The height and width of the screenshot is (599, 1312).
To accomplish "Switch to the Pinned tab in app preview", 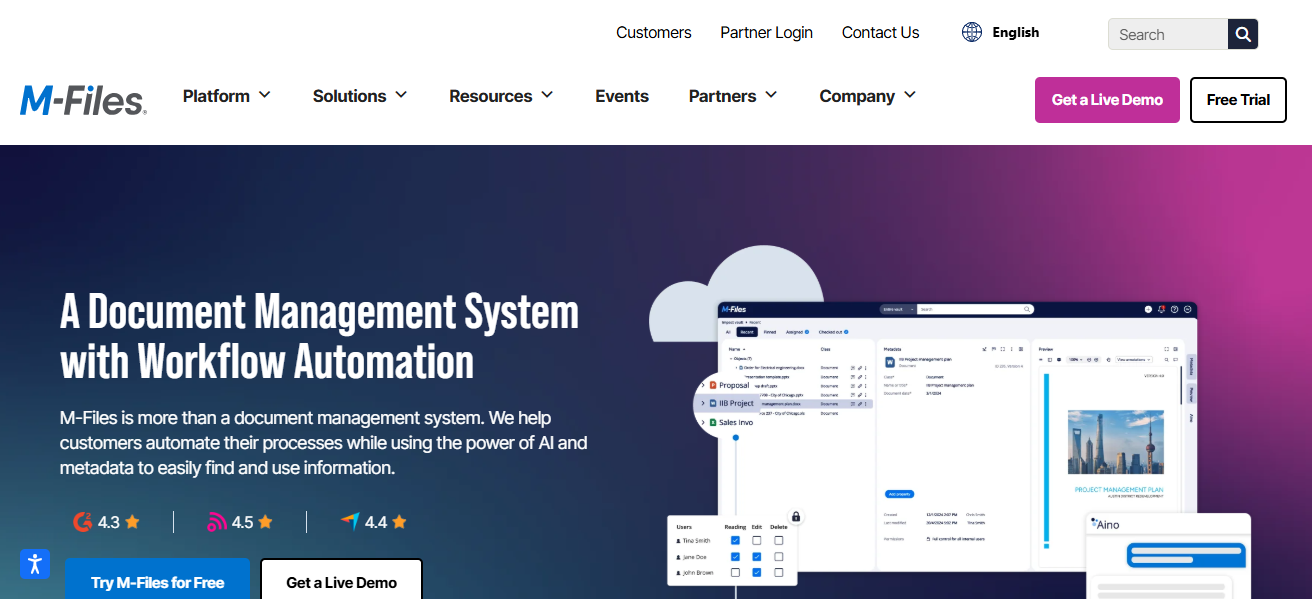I will [x=770, y=331].
